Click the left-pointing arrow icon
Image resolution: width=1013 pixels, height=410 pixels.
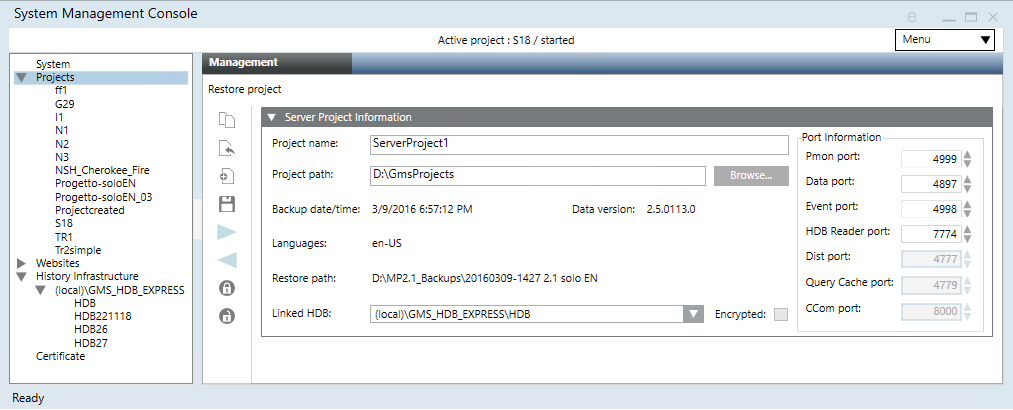tap(227, 261)
